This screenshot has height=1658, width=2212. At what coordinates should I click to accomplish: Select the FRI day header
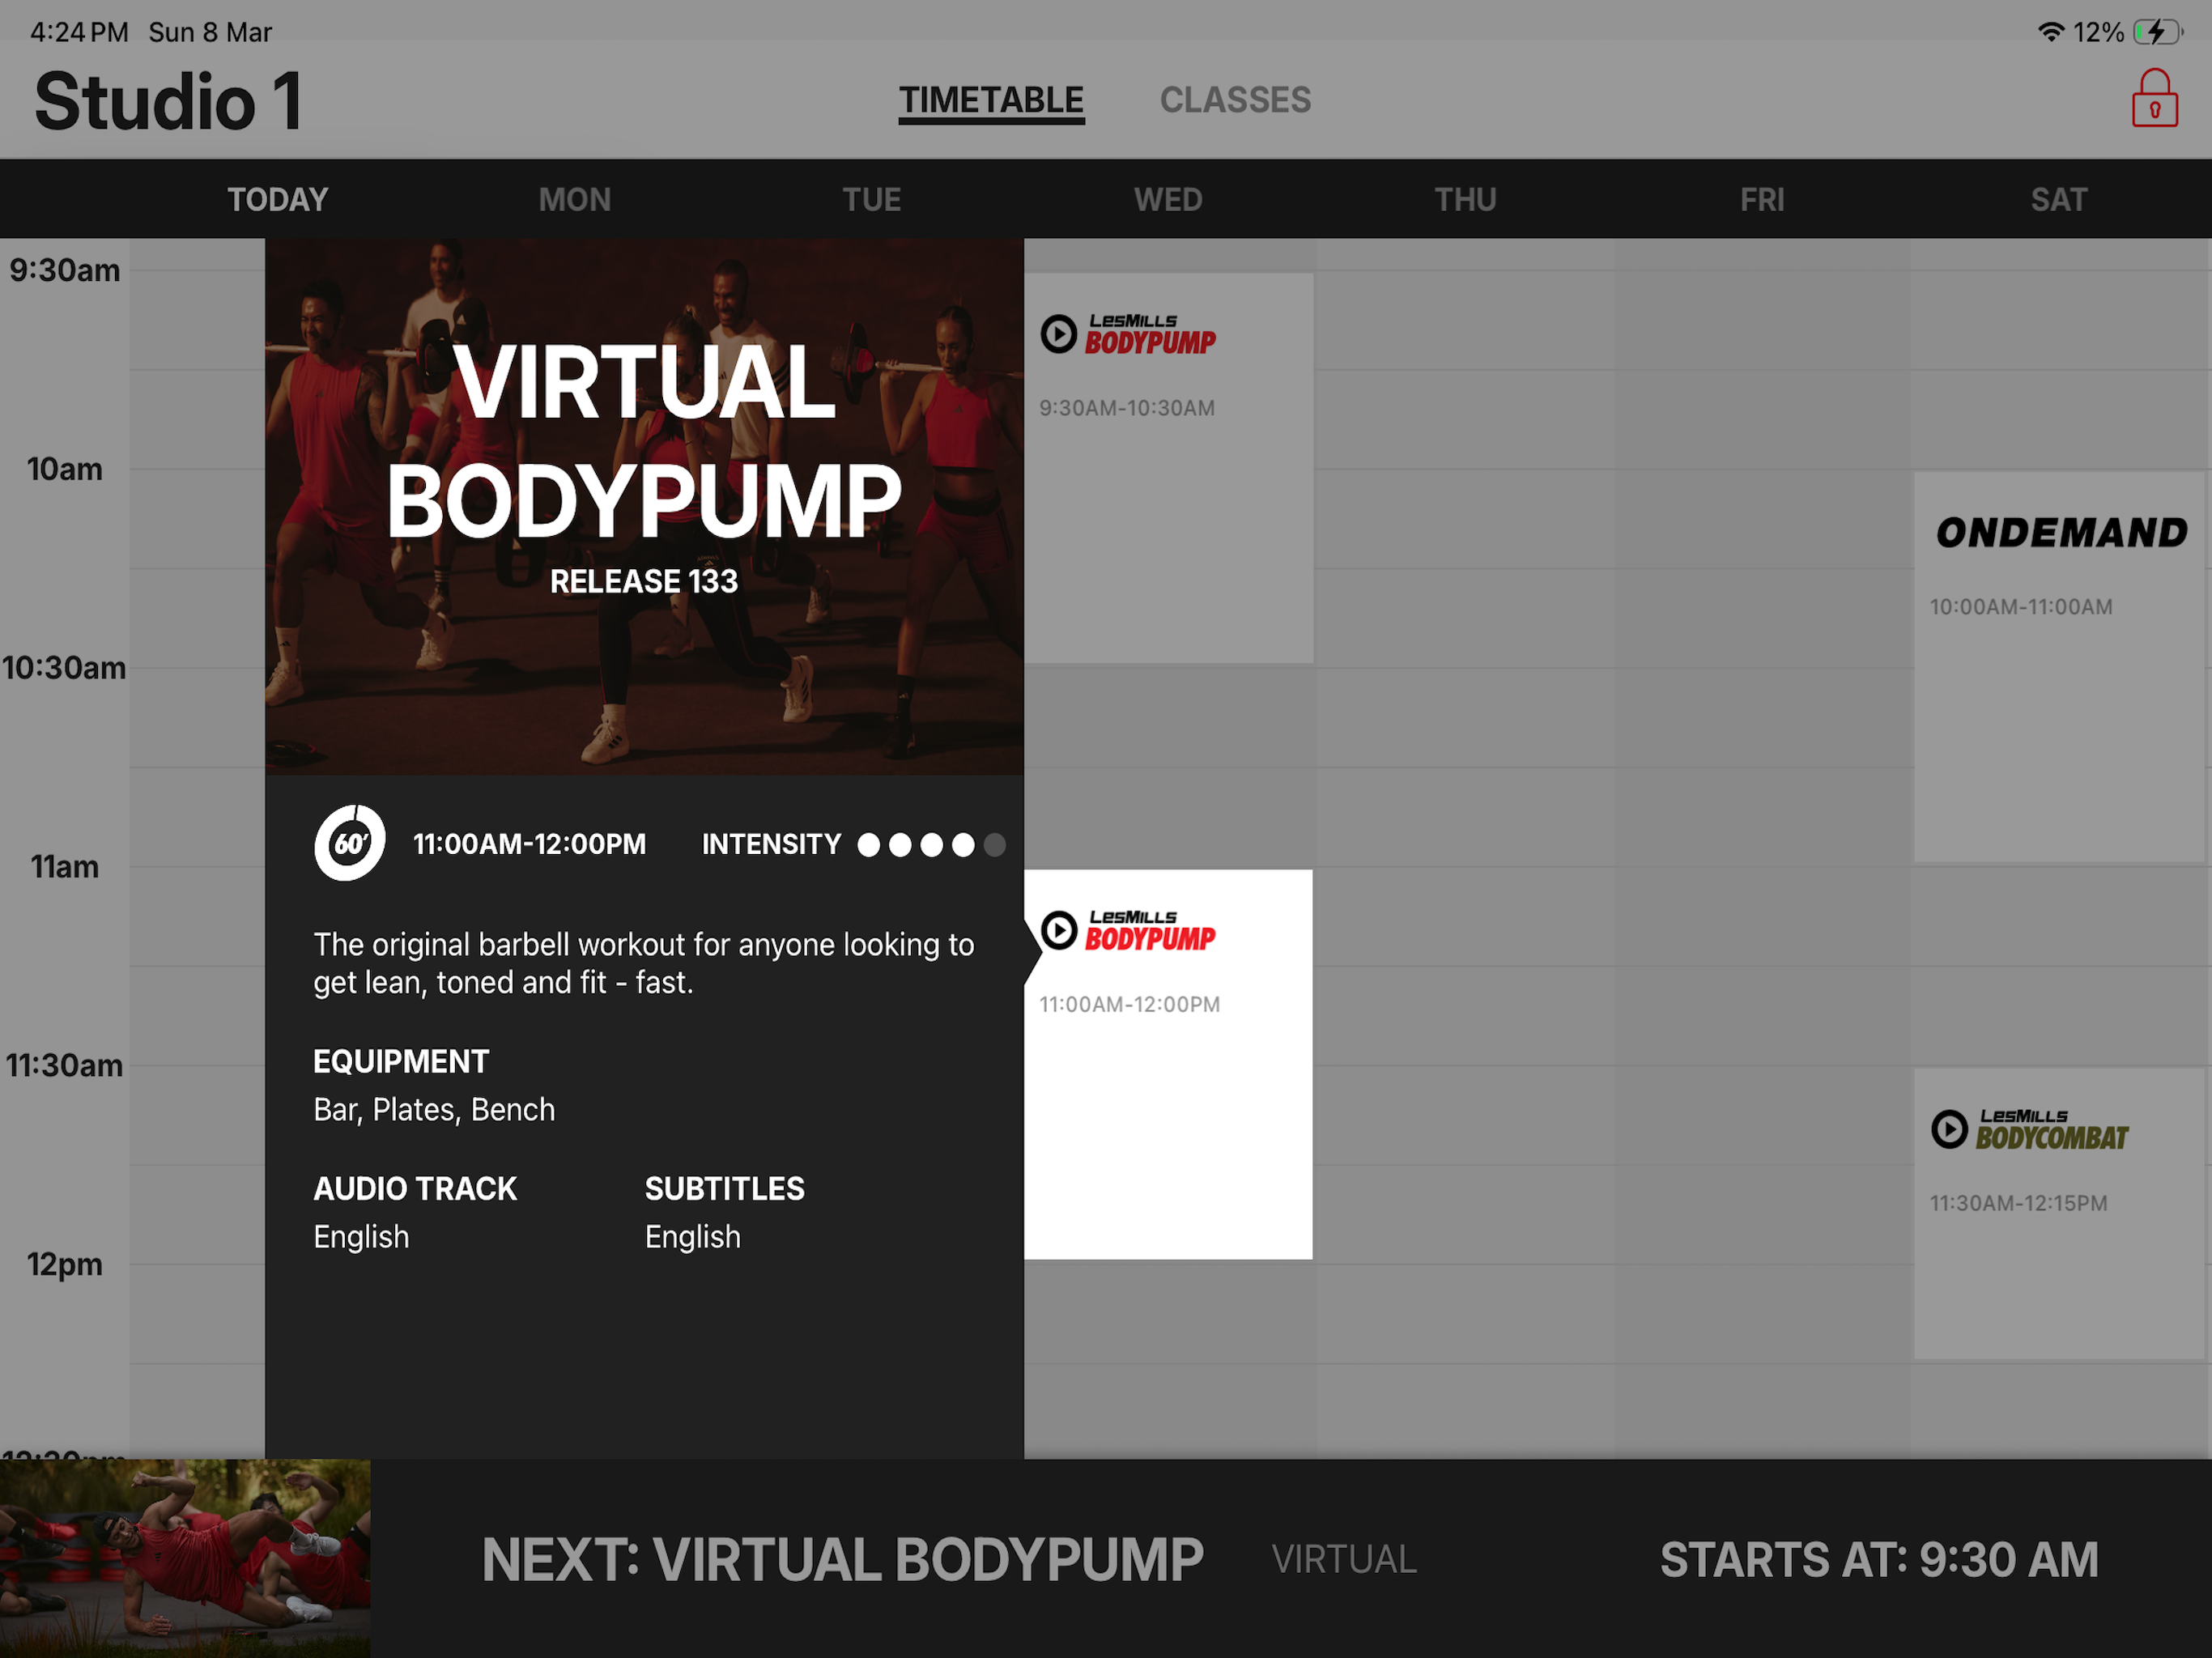tap(1762, 200)
